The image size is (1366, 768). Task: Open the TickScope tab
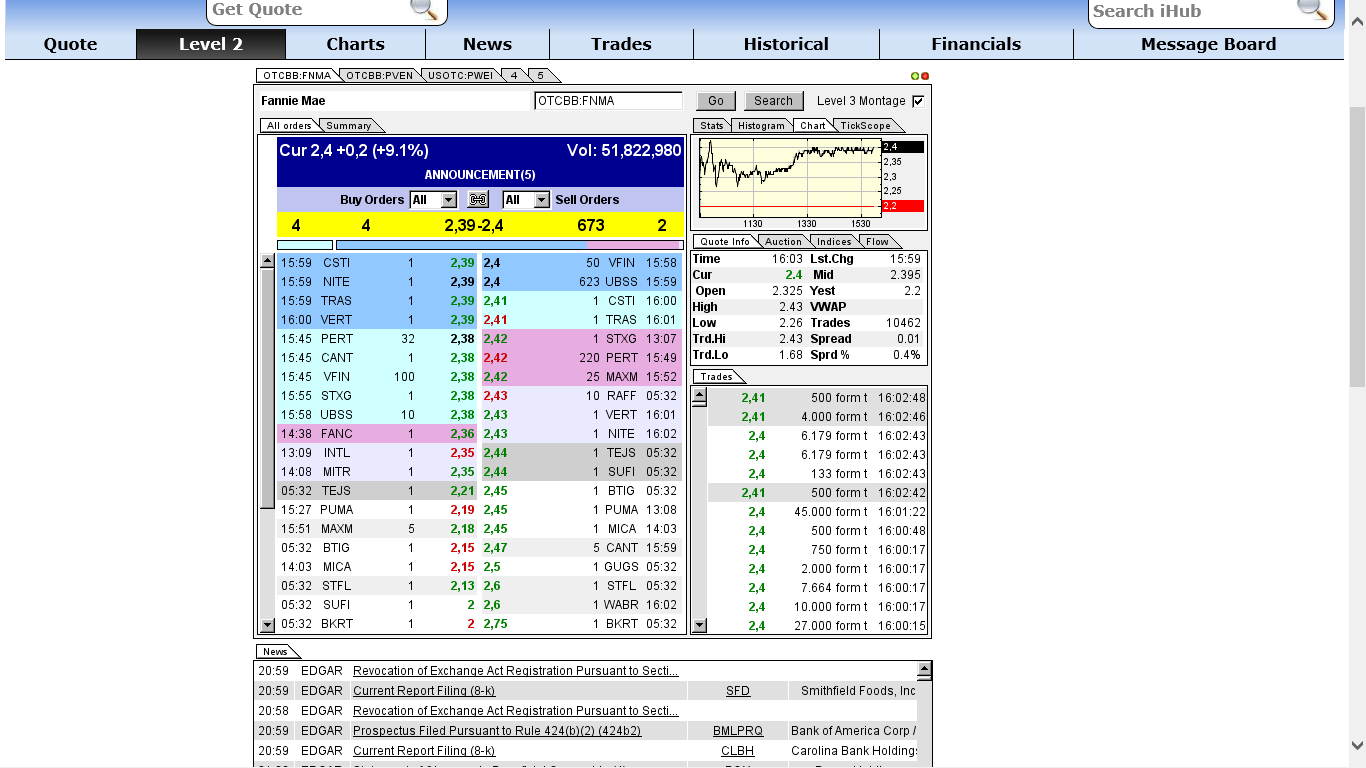click(x=865, y=126)
